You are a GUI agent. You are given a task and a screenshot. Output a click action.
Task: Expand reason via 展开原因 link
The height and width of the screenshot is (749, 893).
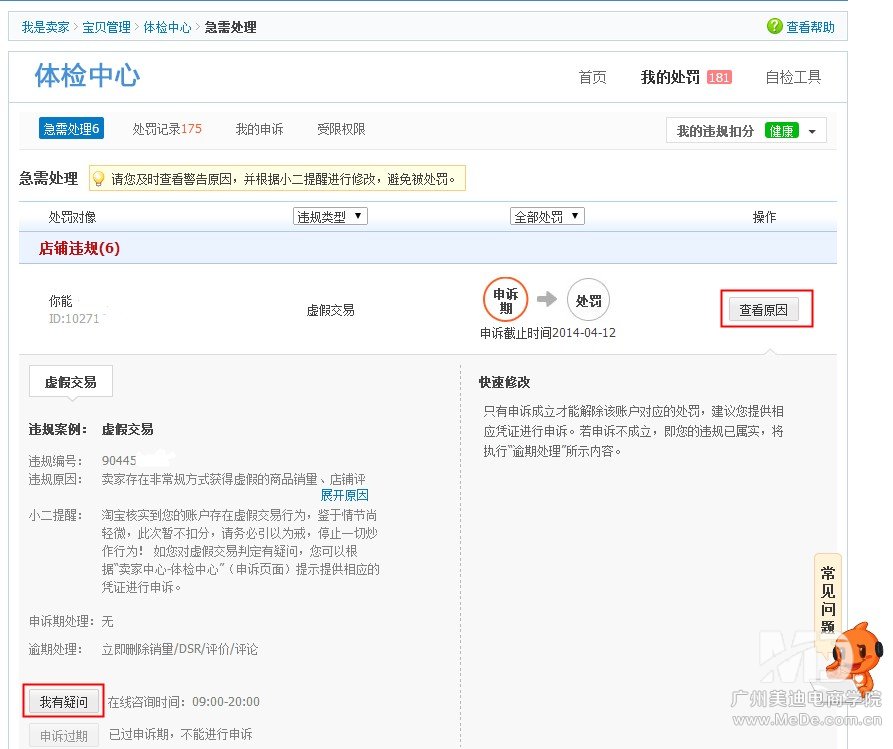tap(344, 495)
